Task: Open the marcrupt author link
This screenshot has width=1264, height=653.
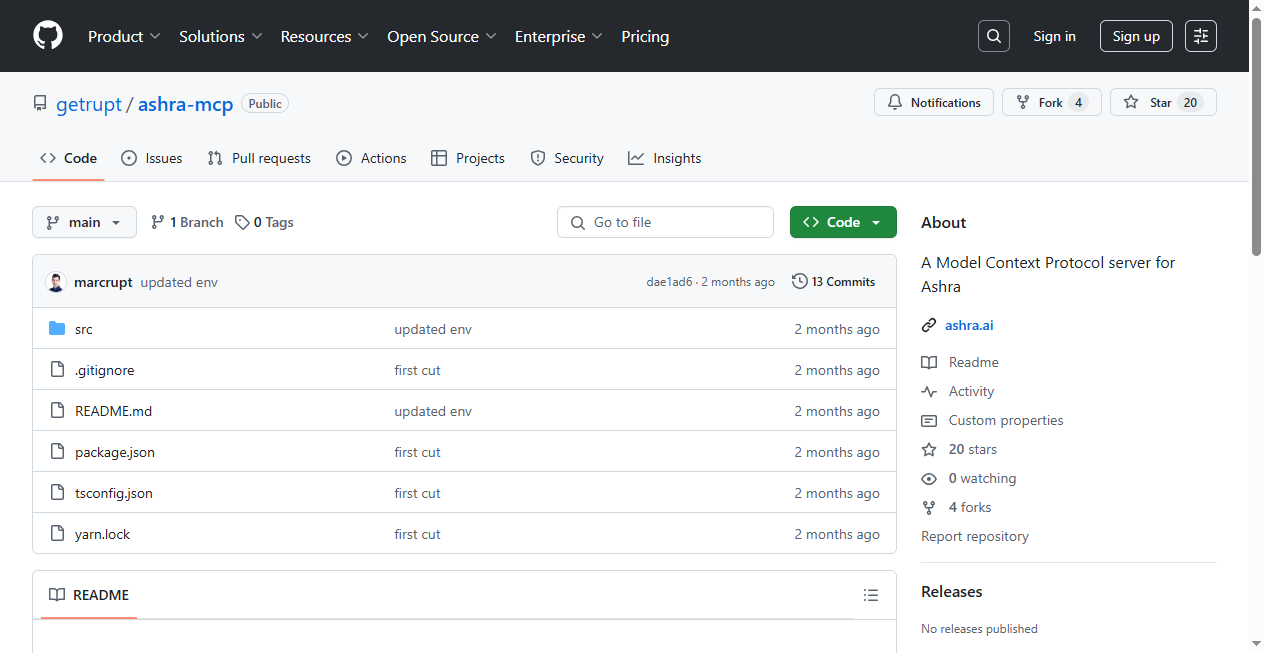Action: tap(103, 282)
